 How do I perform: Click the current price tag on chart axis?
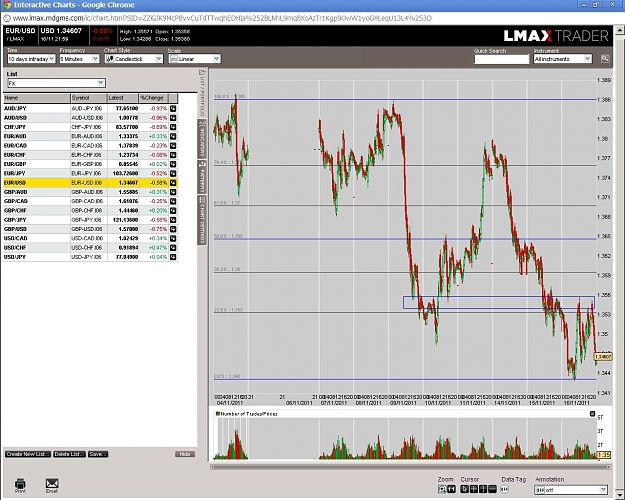point(603,357)
